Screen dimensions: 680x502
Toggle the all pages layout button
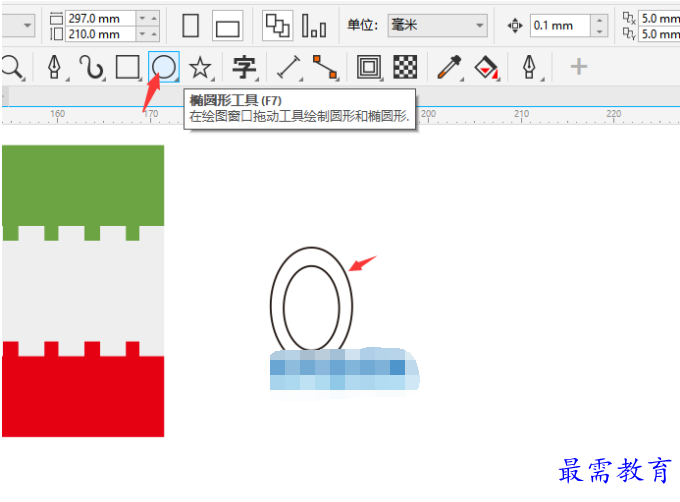[278, 26]
